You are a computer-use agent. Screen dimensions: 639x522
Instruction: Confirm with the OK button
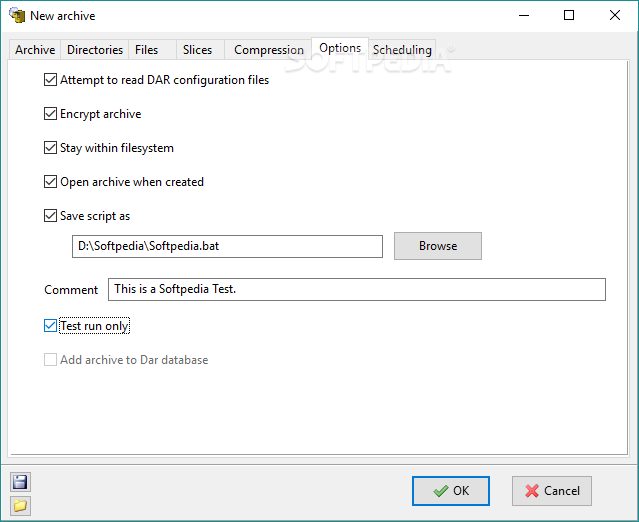451,491
